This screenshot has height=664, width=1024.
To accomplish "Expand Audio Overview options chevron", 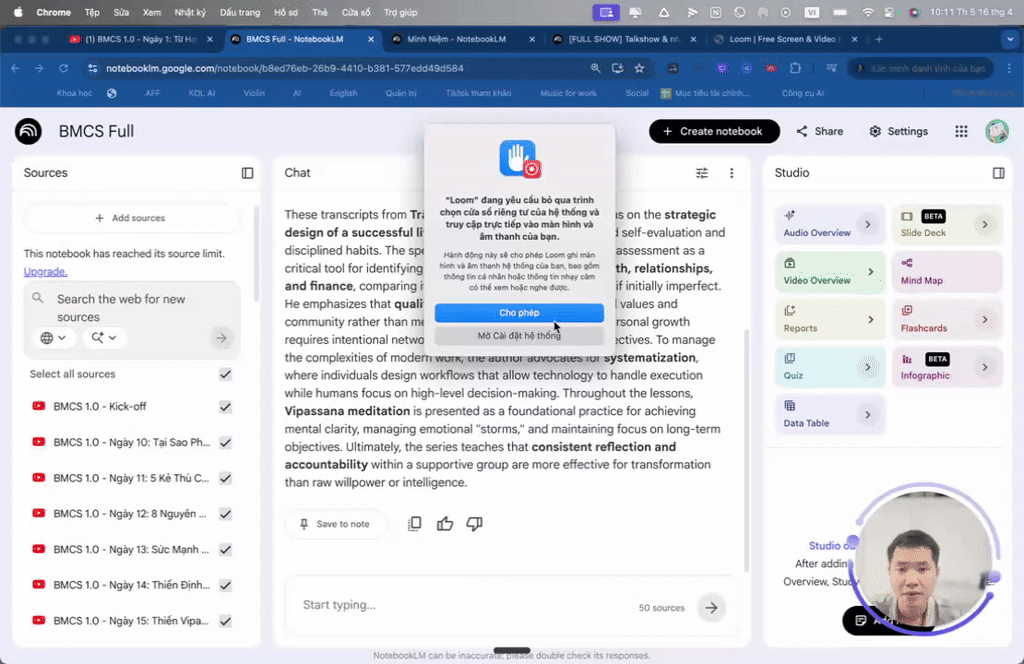I will [868, 225].
